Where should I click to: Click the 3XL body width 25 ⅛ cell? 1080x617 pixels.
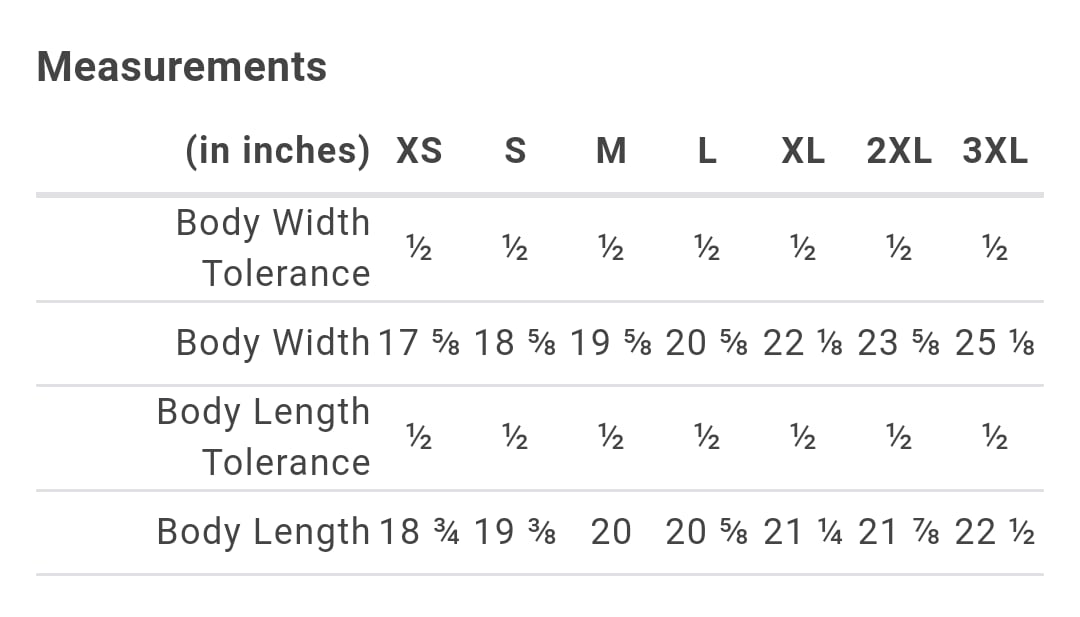tap(995, 343)
